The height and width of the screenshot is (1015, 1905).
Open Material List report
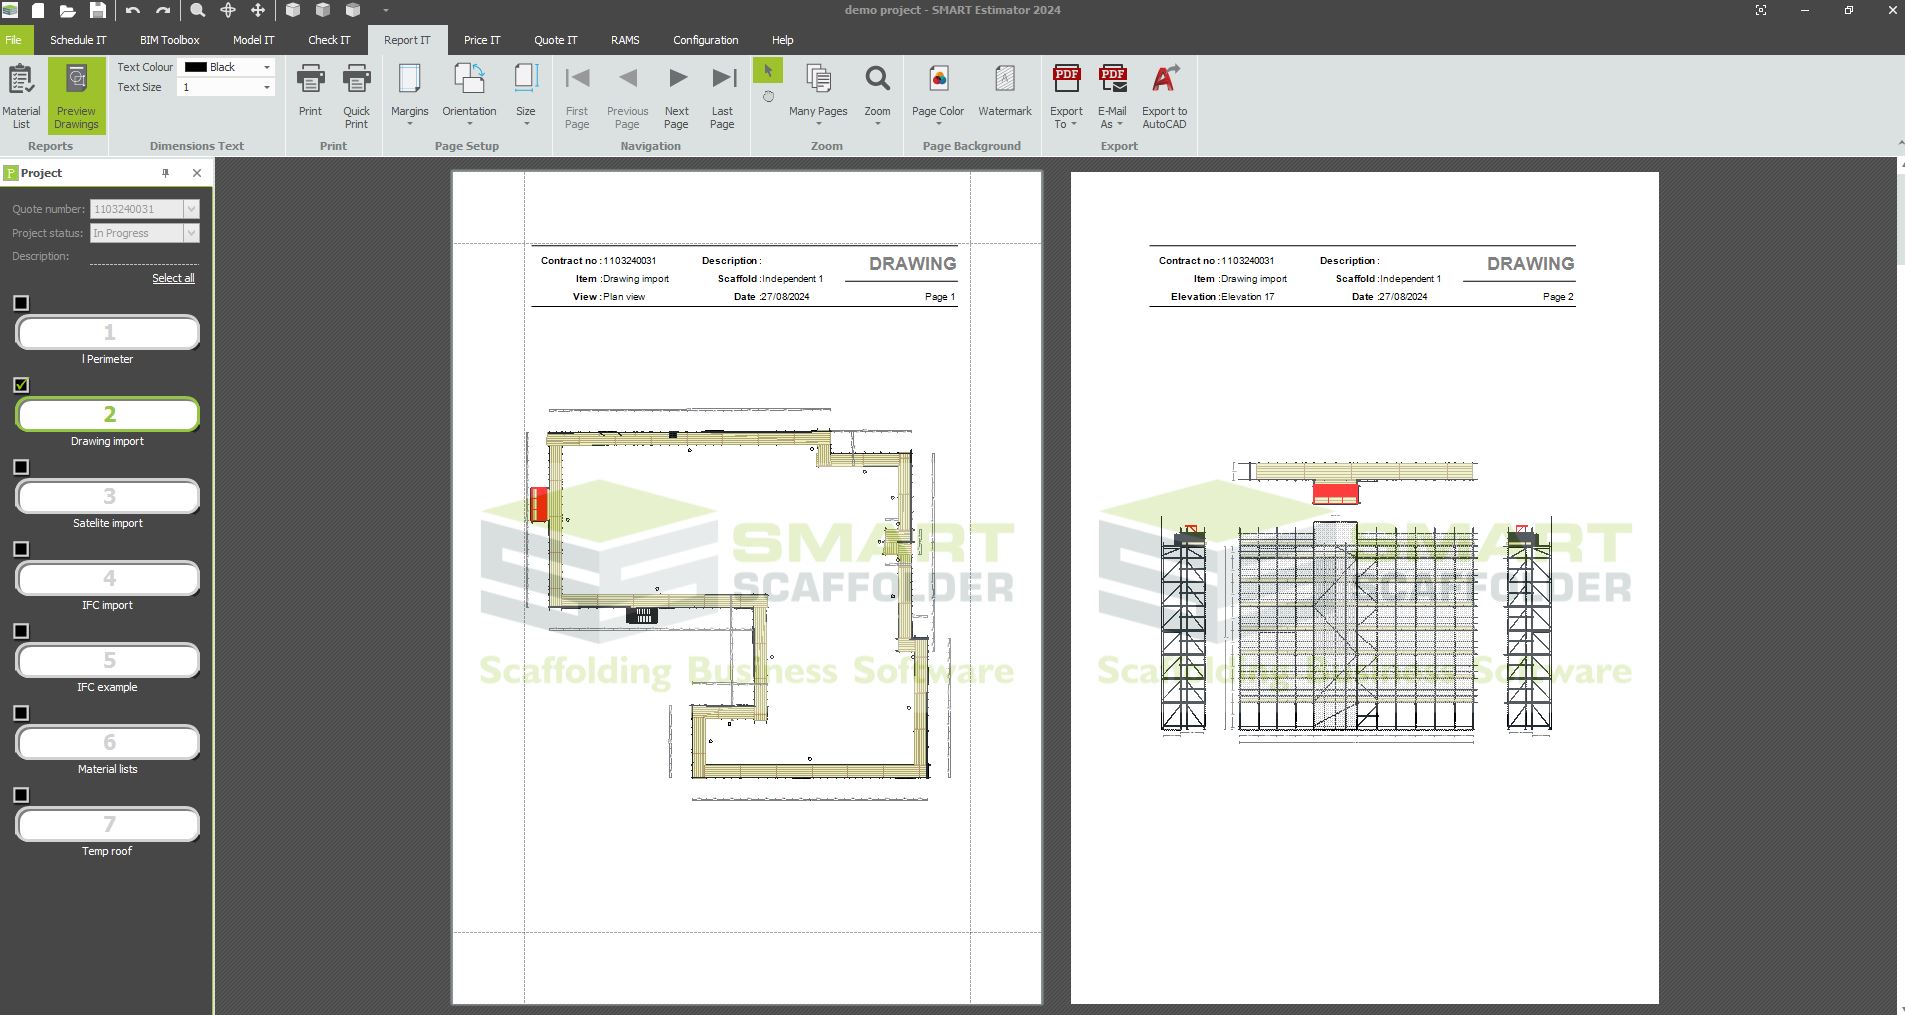coord(21,96)
